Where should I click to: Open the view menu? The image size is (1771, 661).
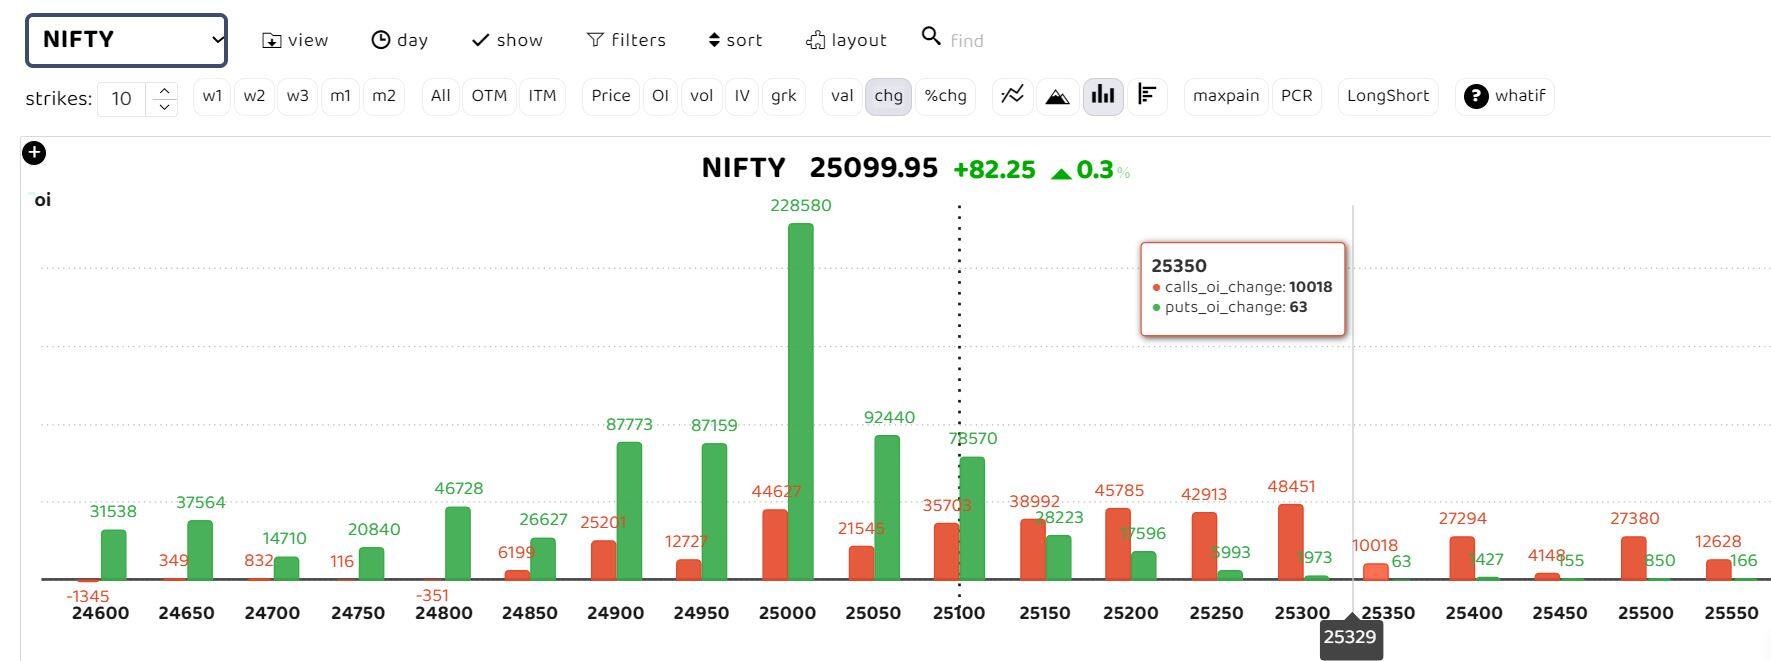[295, 40]
